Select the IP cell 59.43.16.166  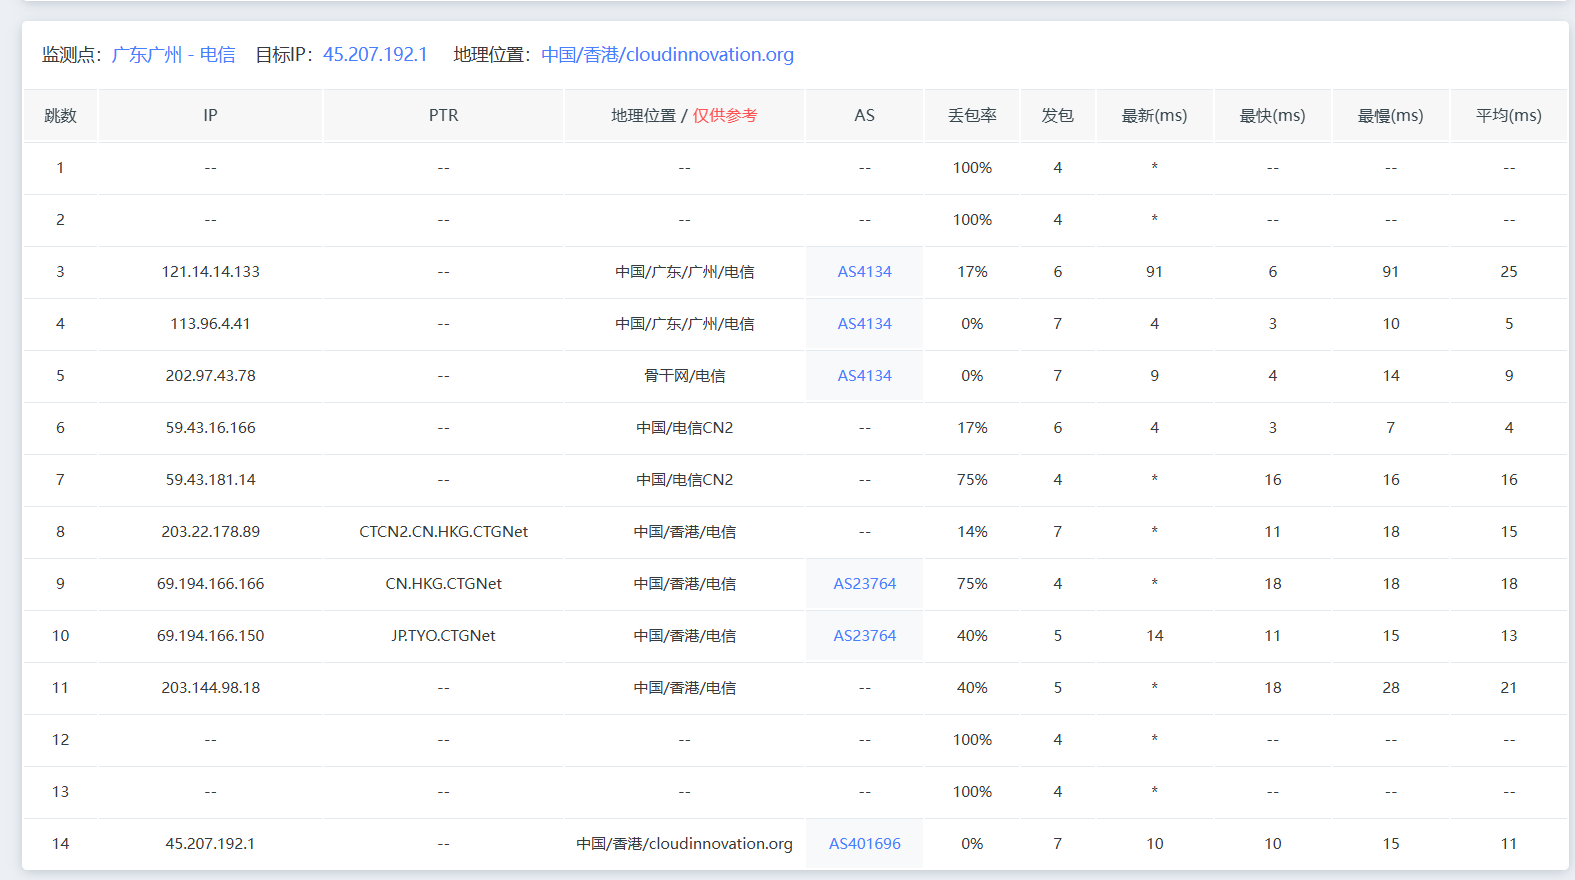pos(210,428)
